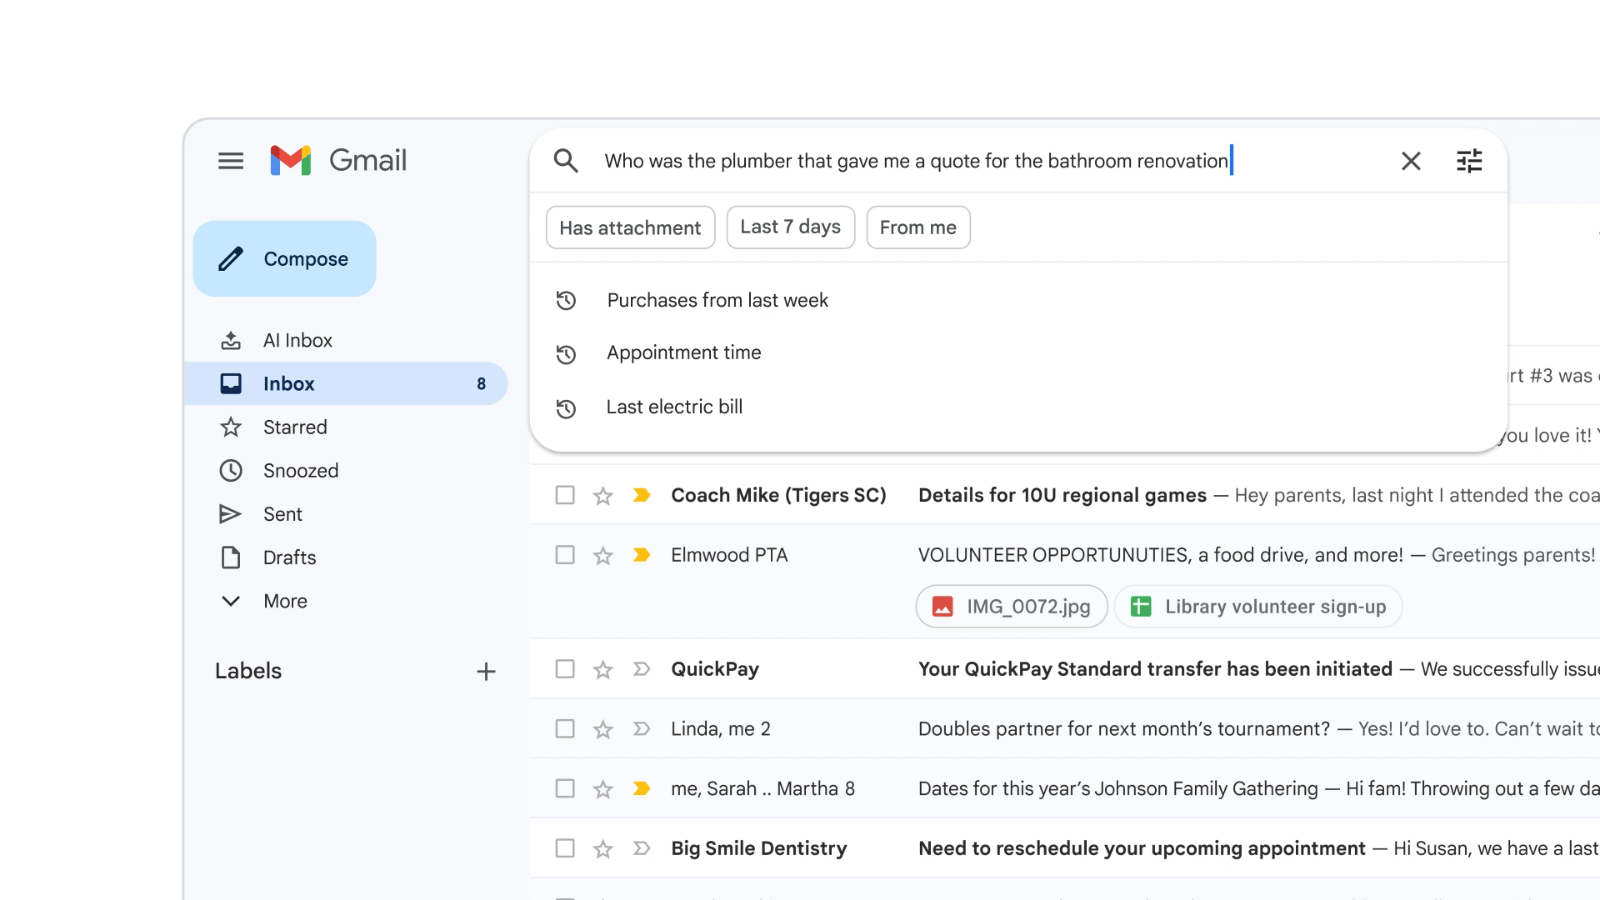The height and width of the screenshot is (900, 1600).
Task: Open the Compose pane via pencil icon
Action: pyautogui.click(x=230, y=258)
